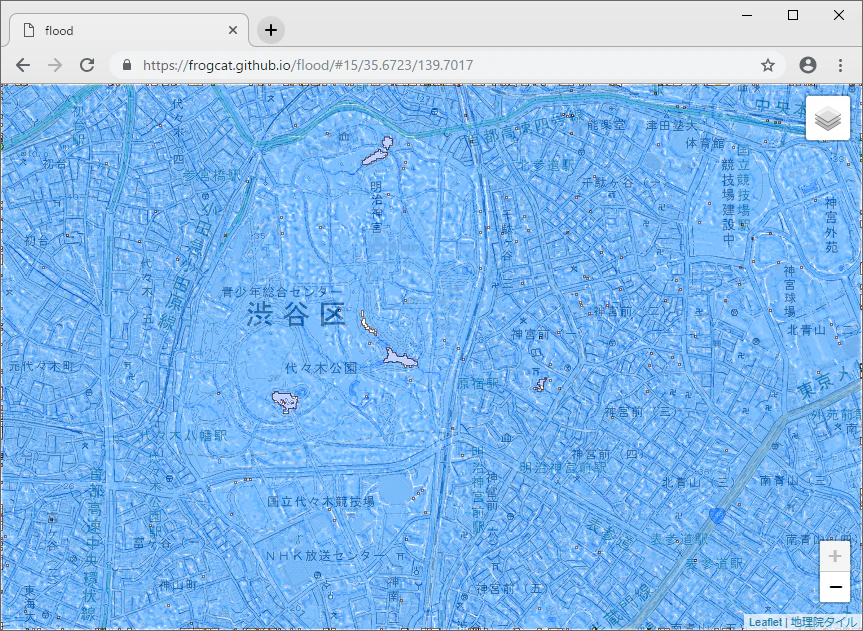863x631 pixels.
Task: Select the flood tab
Action: tap(129, 30)
